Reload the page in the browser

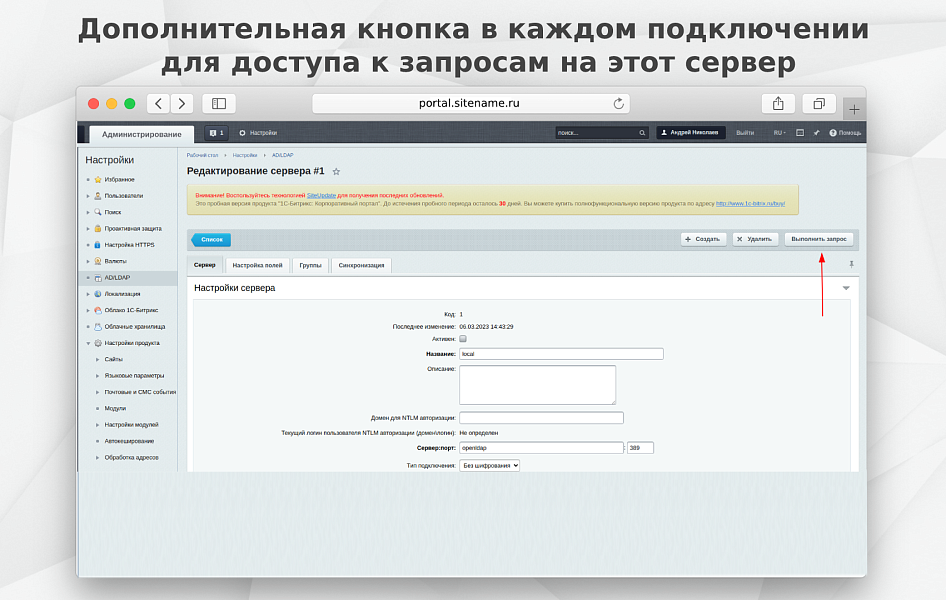click(x=619, y=103)
